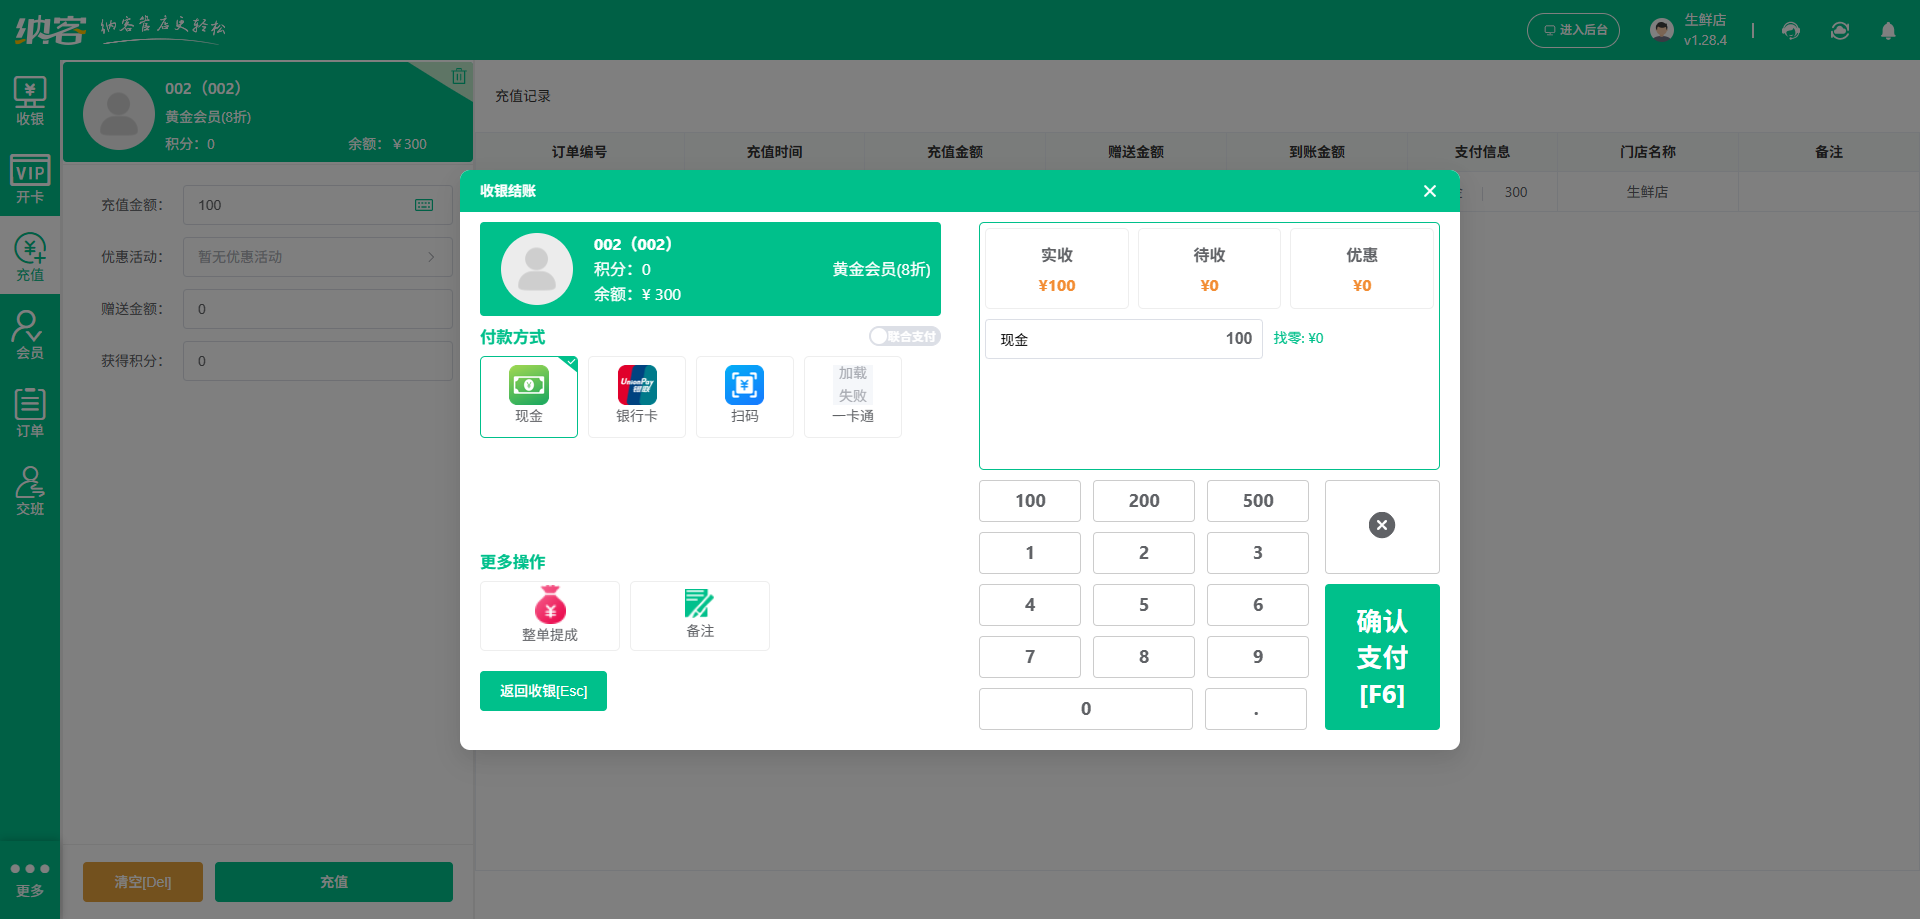Screen dimensions: 1920x919
Task: Click the 现金 amount input field
Action: (x=1123, y=339)
